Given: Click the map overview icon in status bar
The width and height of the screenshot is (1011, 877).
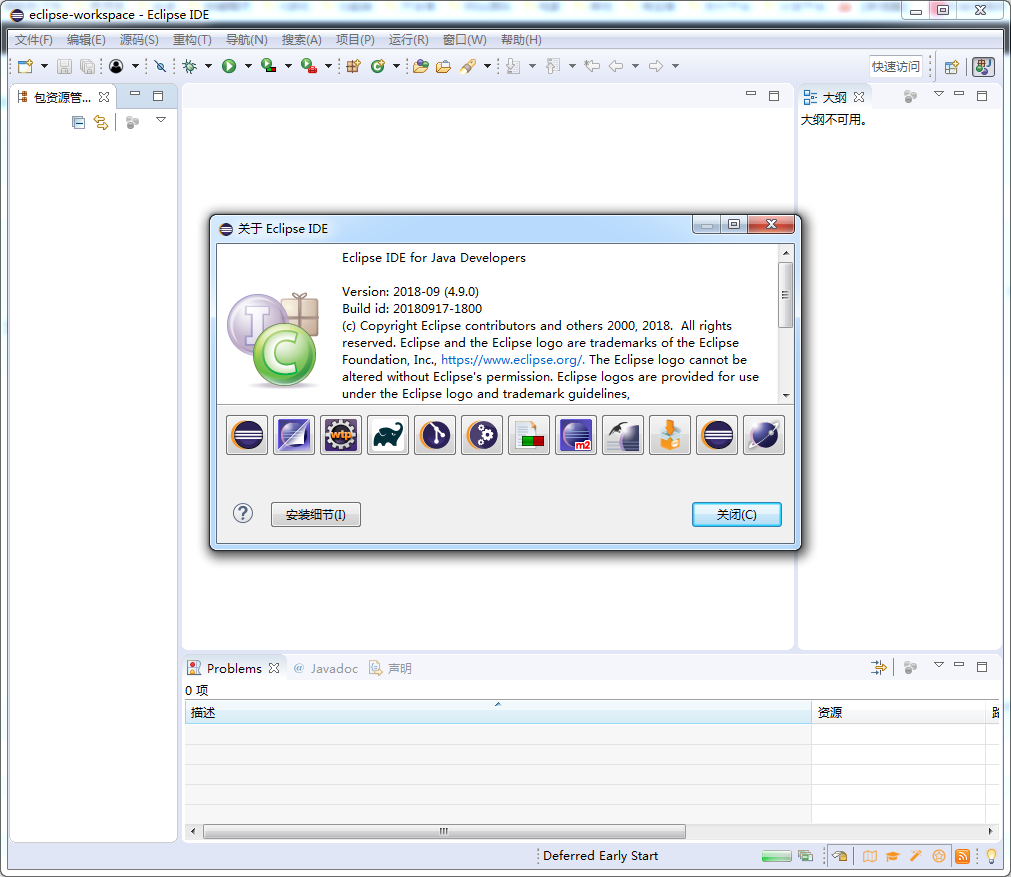Looking at the screenshot, I should [870, 856].
